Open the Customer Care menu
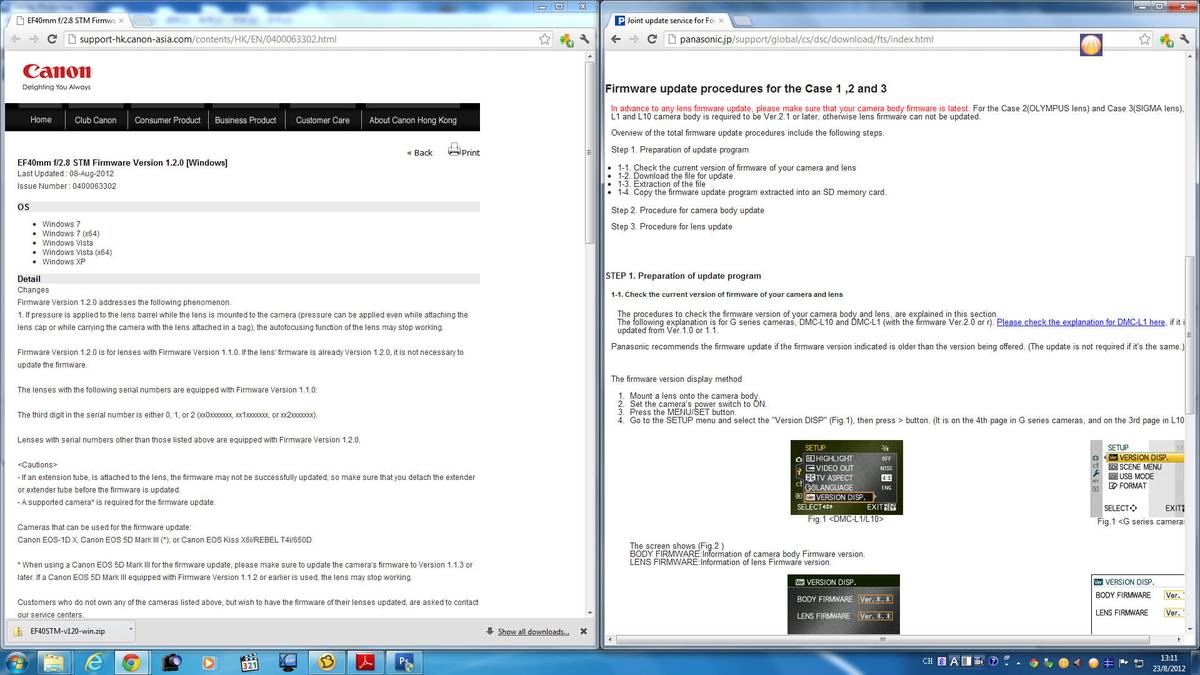1200x675 pixels. pos(323,120)
